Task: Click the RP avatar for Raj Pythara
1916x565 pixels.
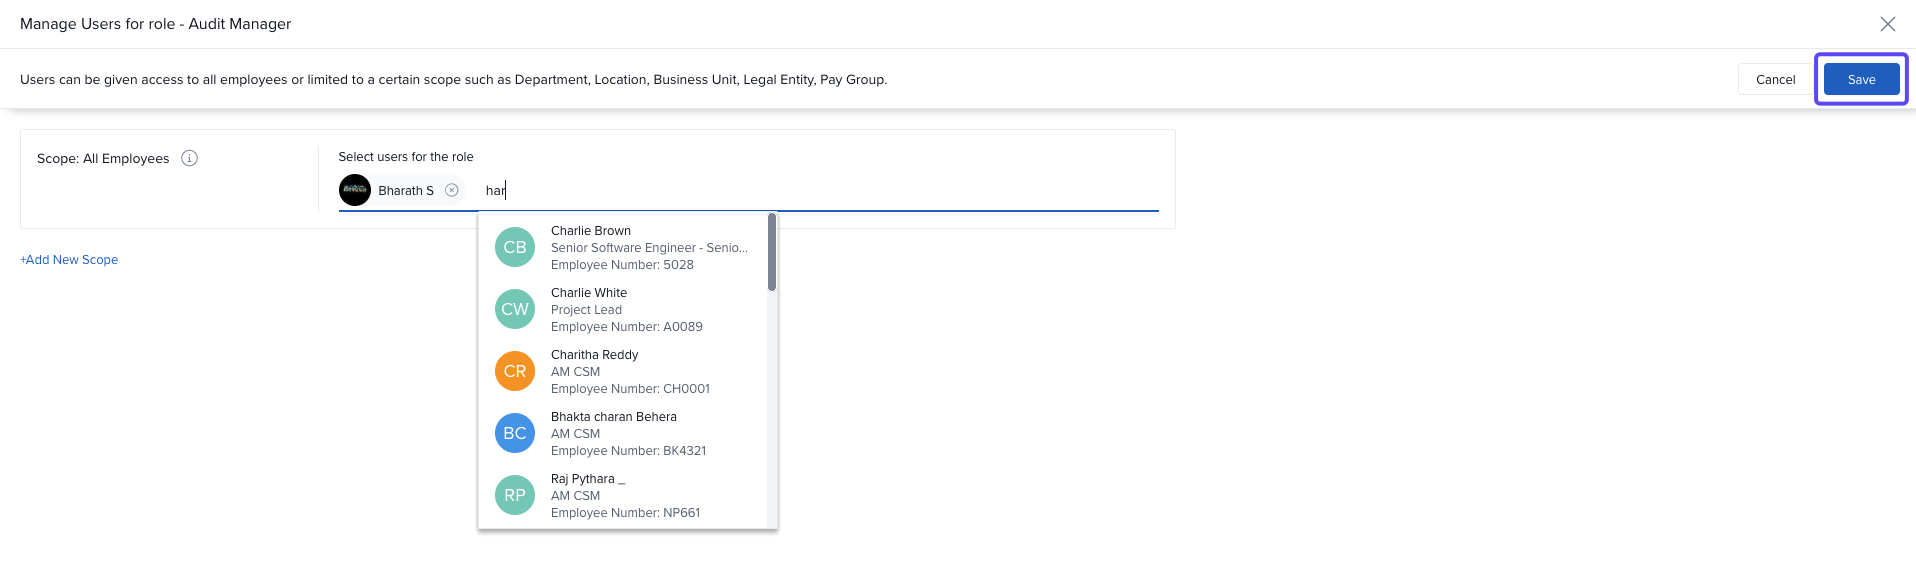Action: 515,496
